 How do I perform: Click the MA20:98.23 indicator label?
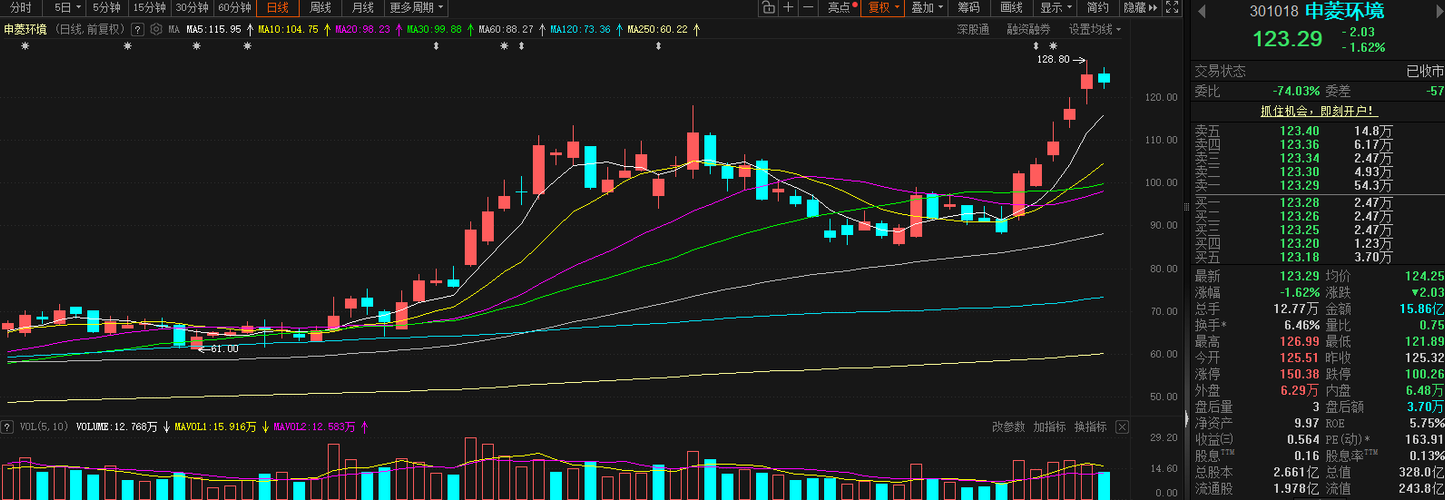click(362, 29)
